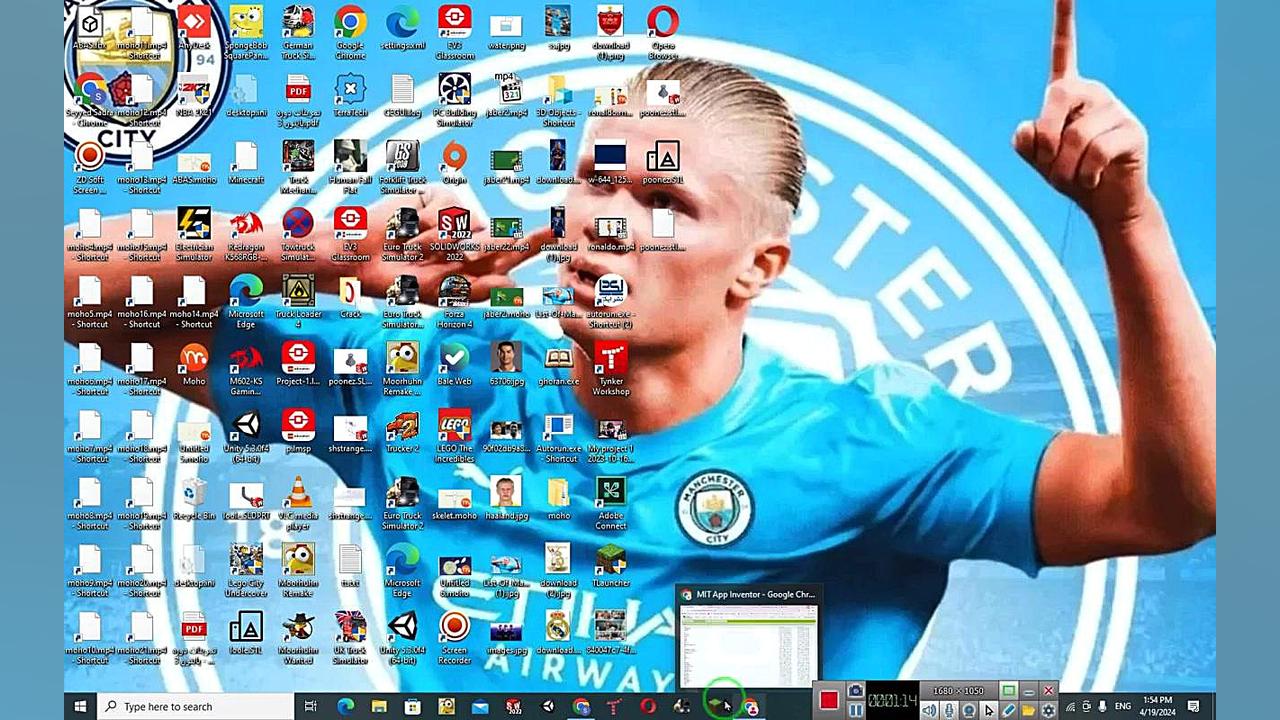Open M602-KS Gaming mouse software icon
This screenshot has width=1280, height=720.
point(246,368)
